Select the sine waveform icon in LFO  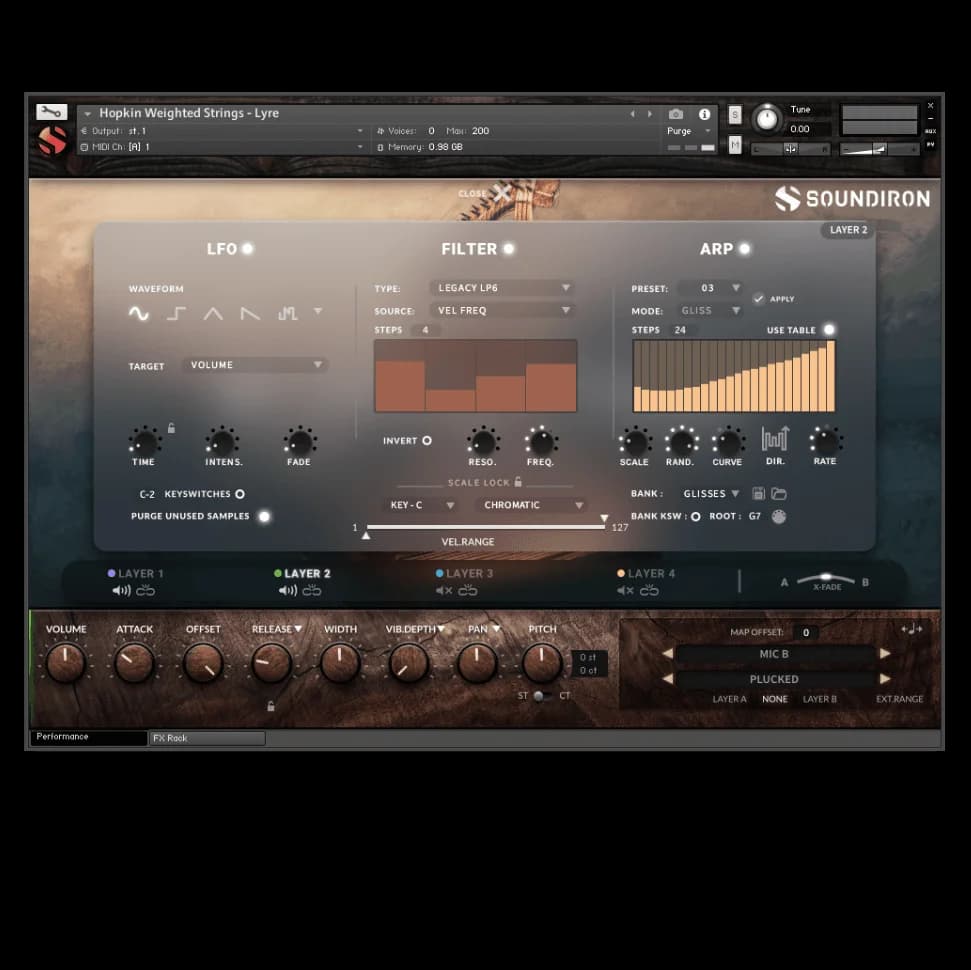138,314
